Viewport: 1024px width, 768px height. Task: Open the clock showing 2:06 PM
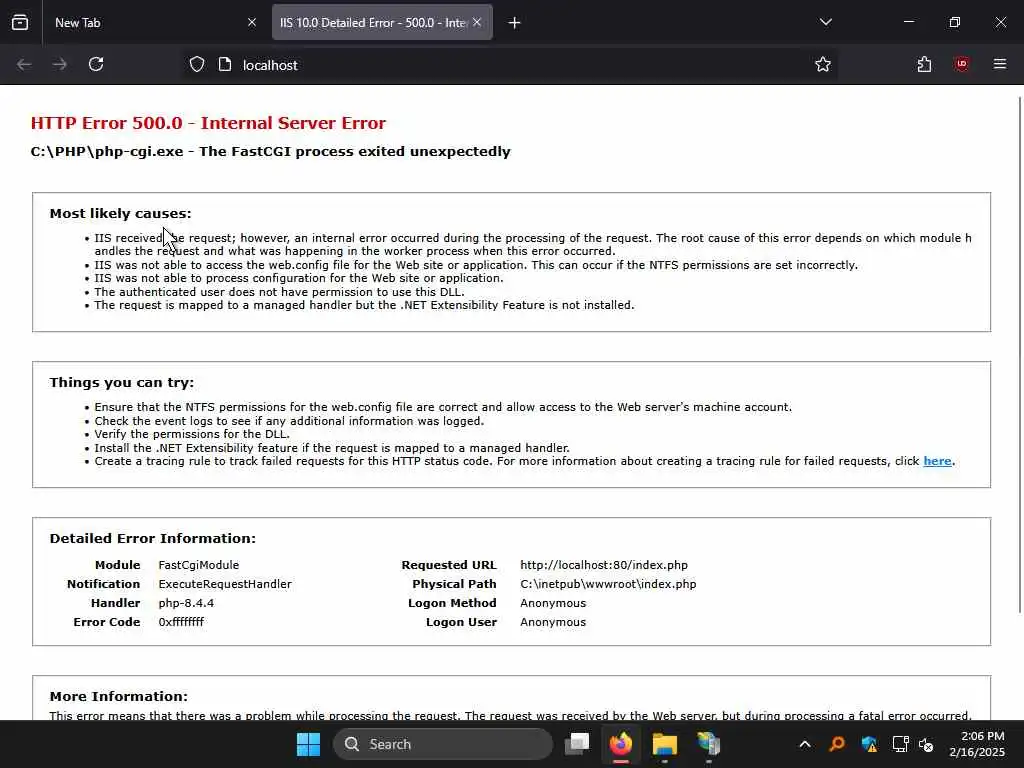coord(977,744)
